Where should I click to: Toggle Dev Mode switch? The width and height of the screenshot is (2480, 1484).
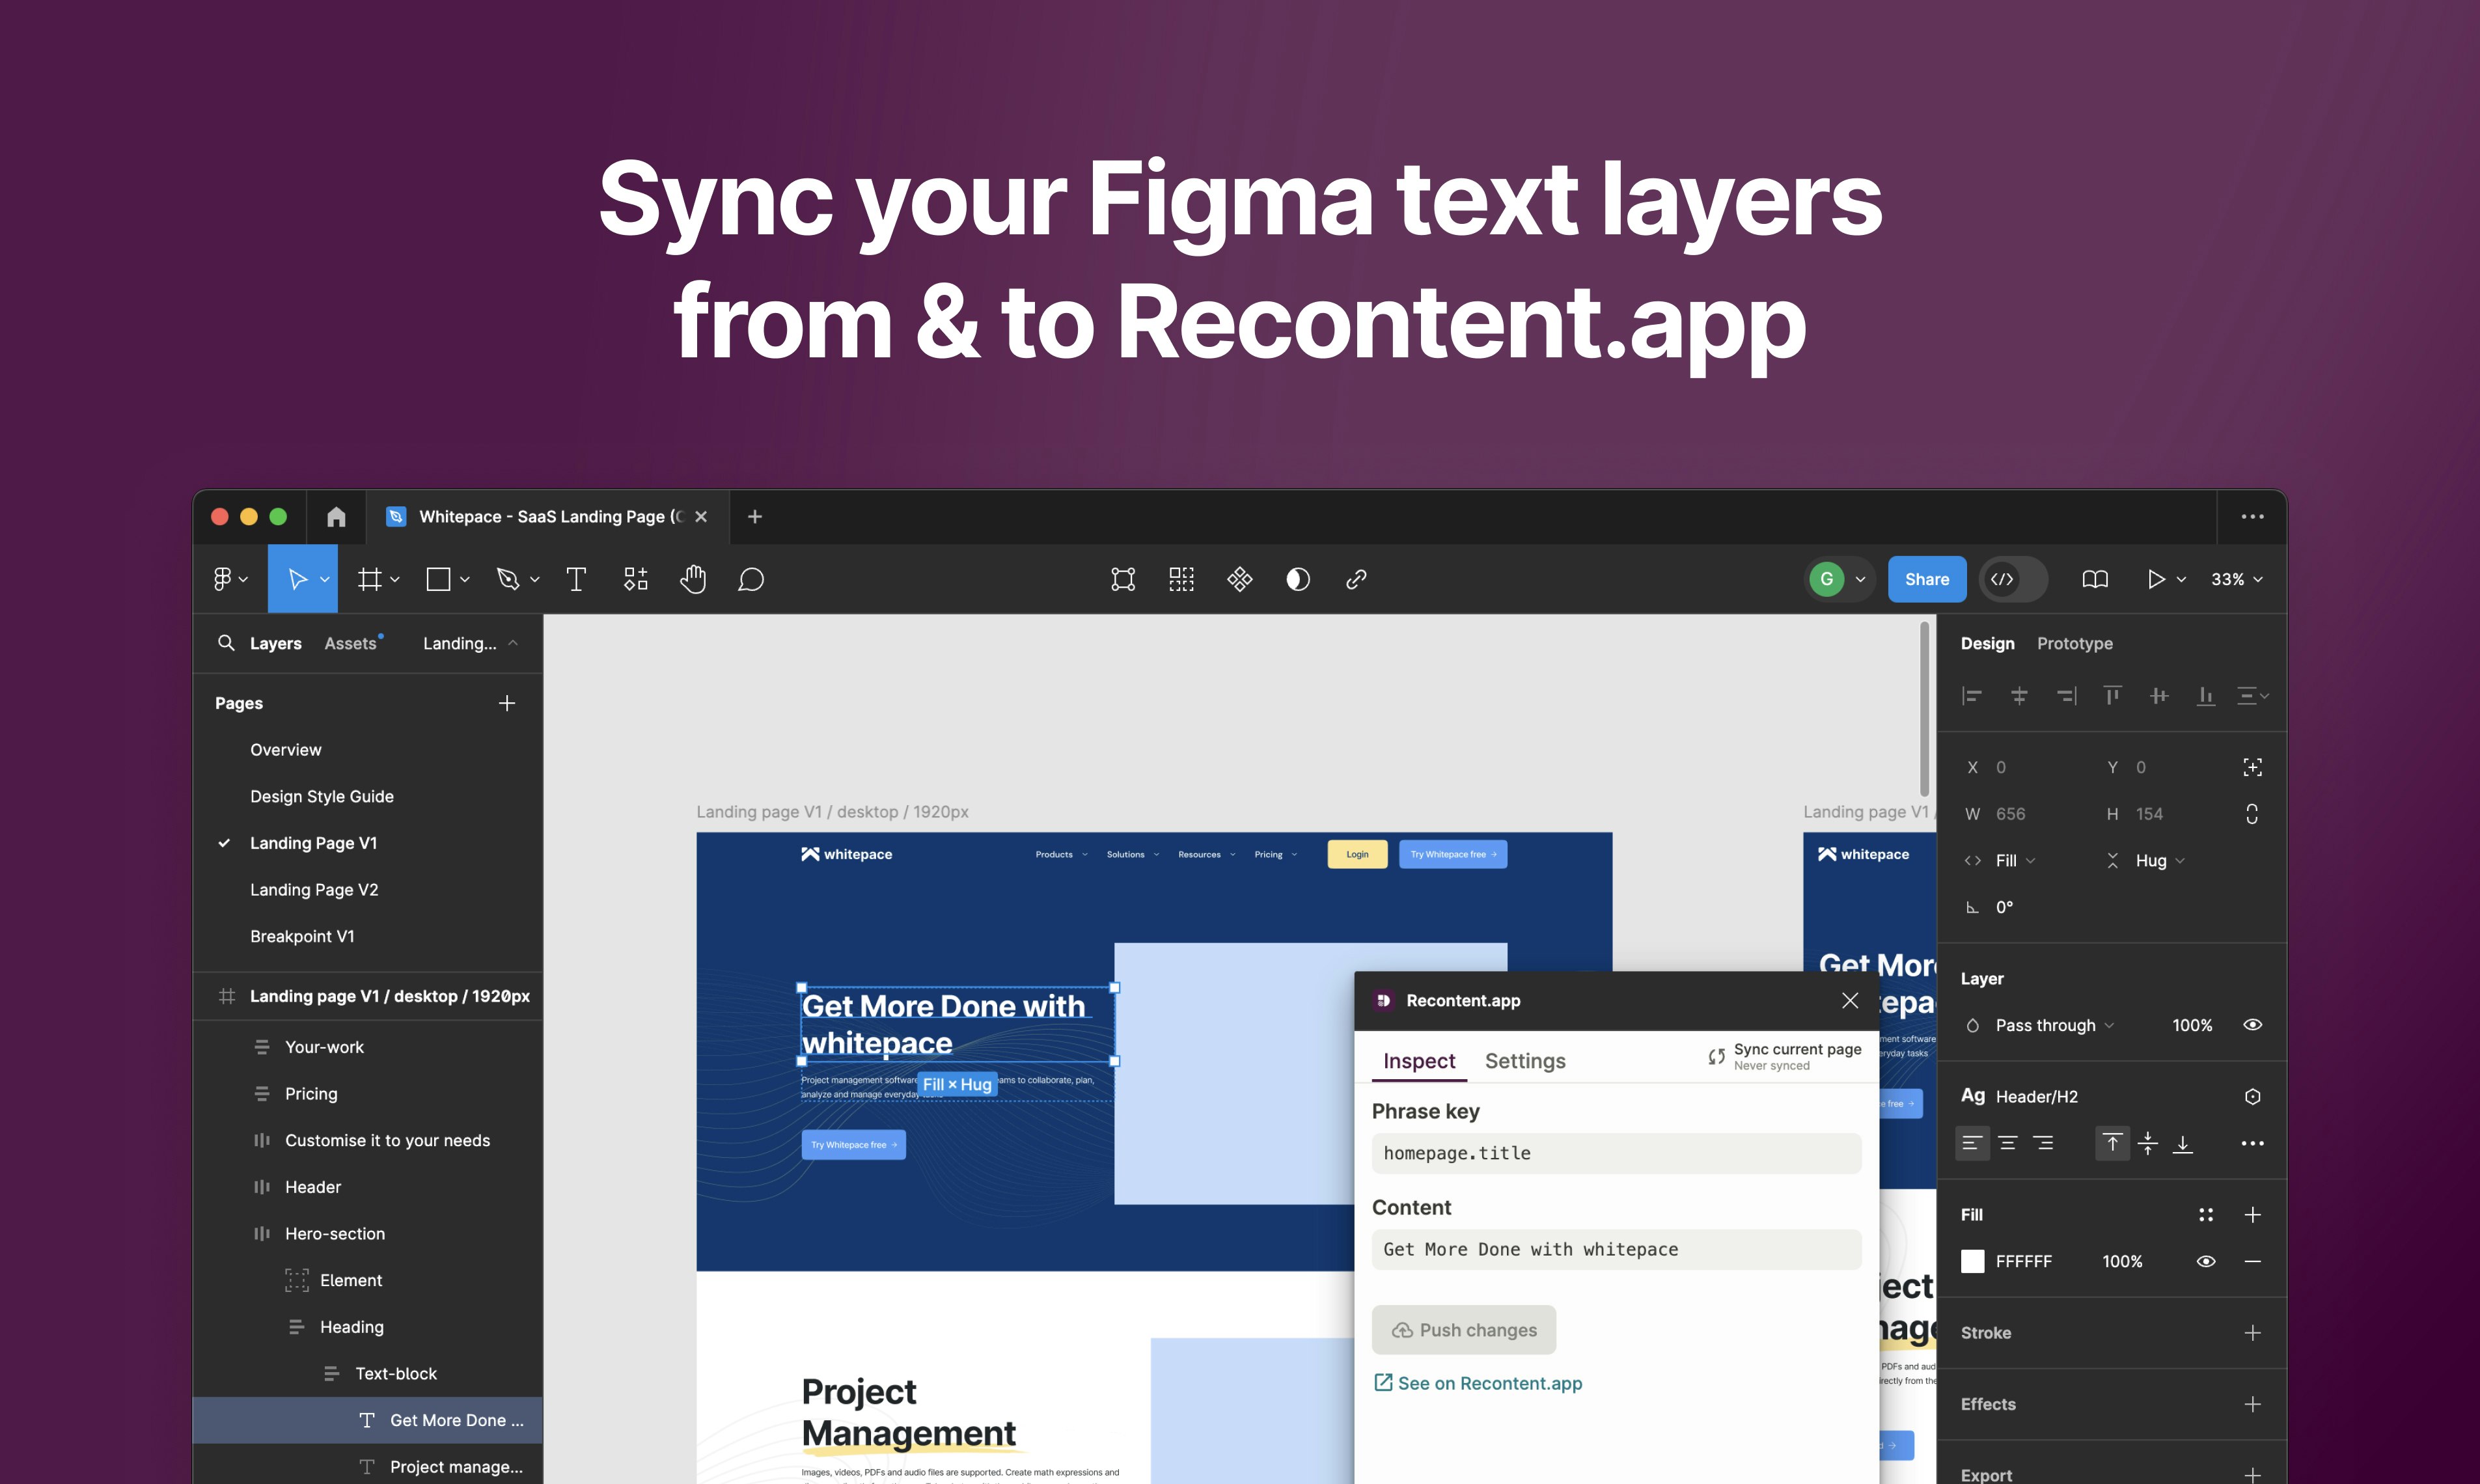(x=2012, y=579)
